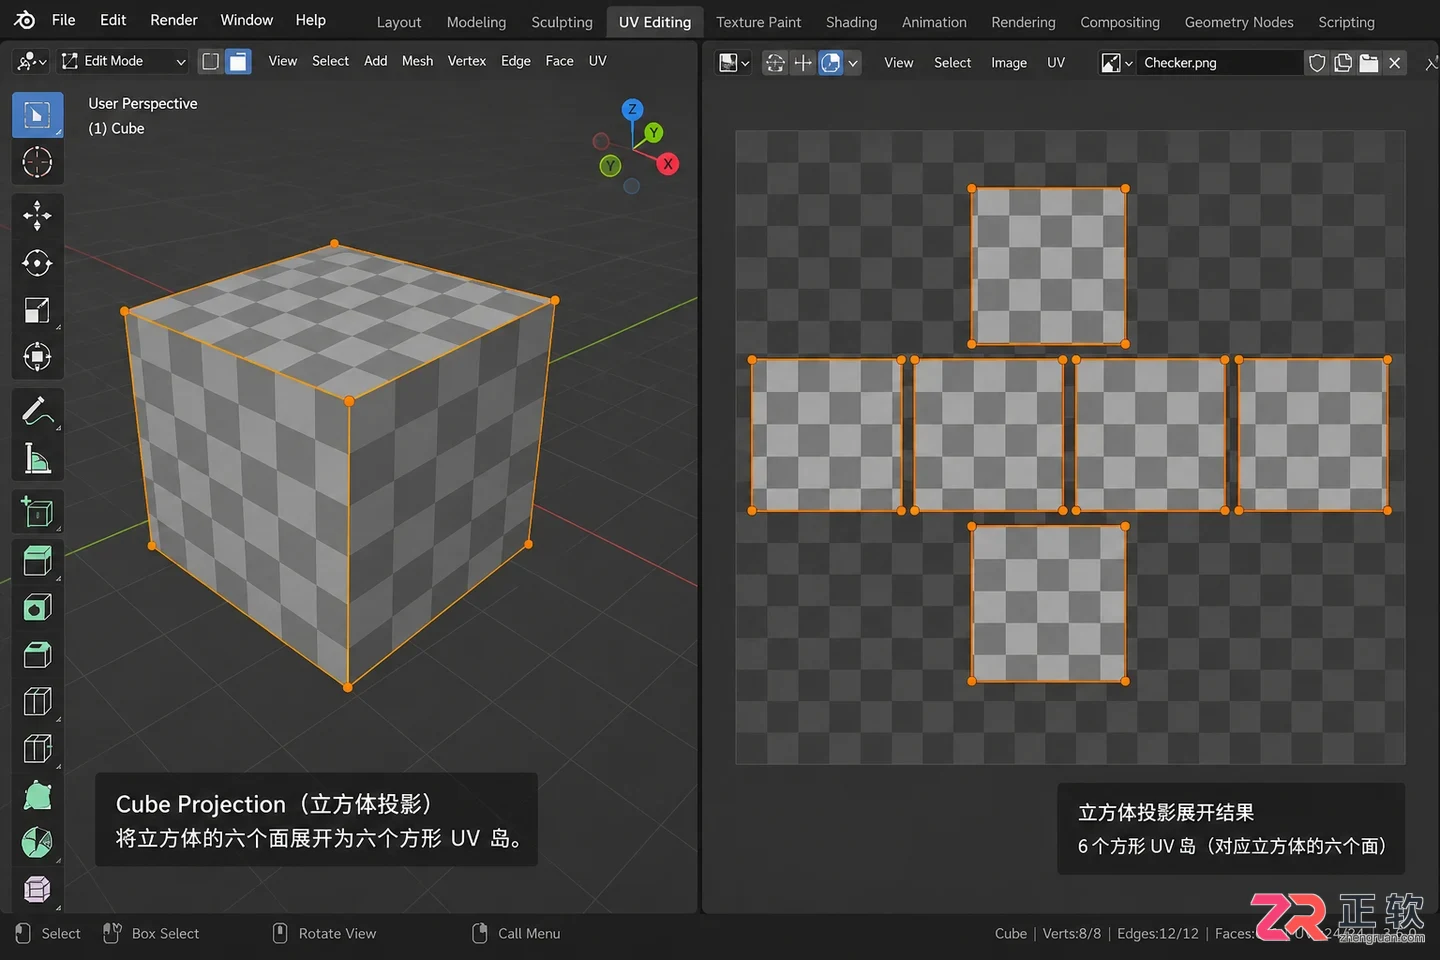1440x960 pixels.
Task: Select the Poly Build tool
Action: pyautogui.click(x=37, y=796)
